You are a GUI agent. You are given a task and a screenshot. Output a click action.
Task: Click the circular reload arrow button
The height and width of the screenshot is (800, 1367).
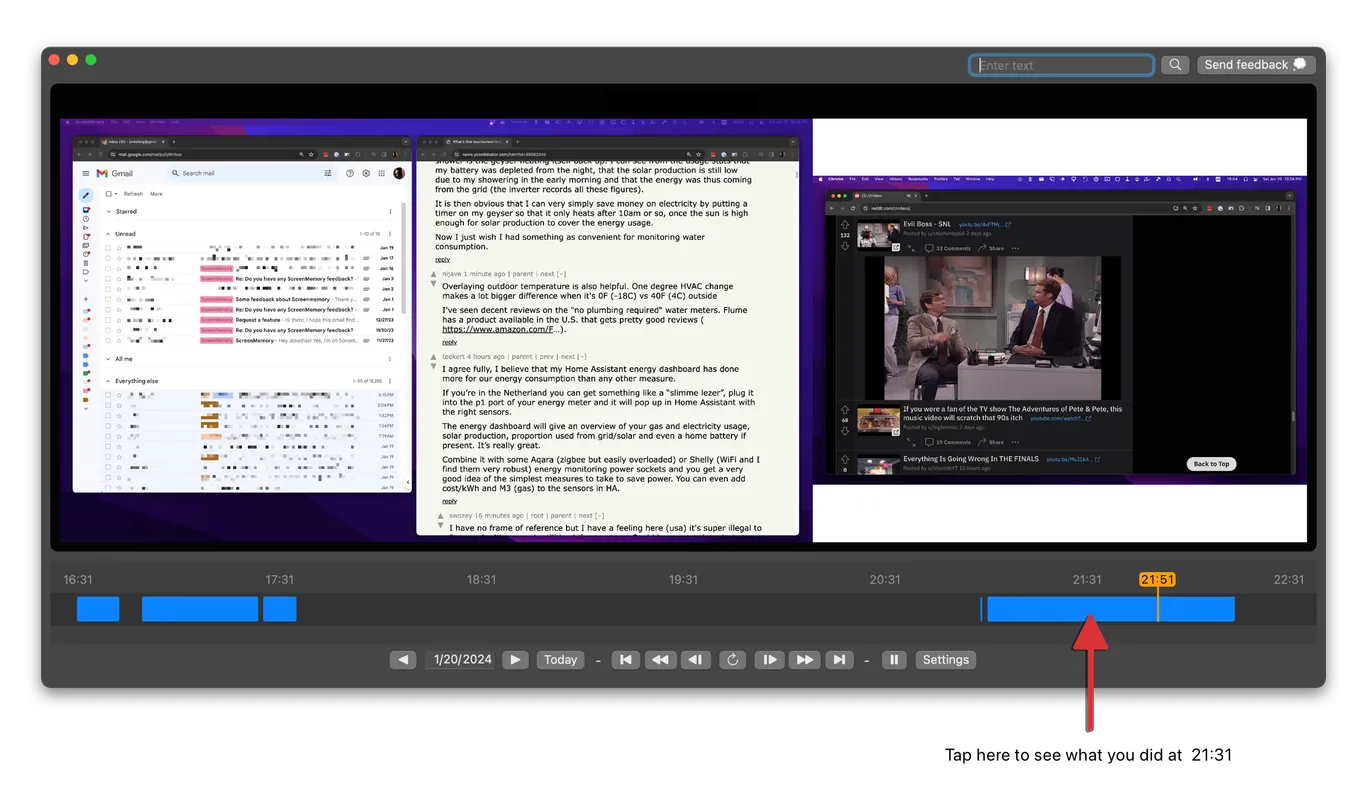pos(732,660)
